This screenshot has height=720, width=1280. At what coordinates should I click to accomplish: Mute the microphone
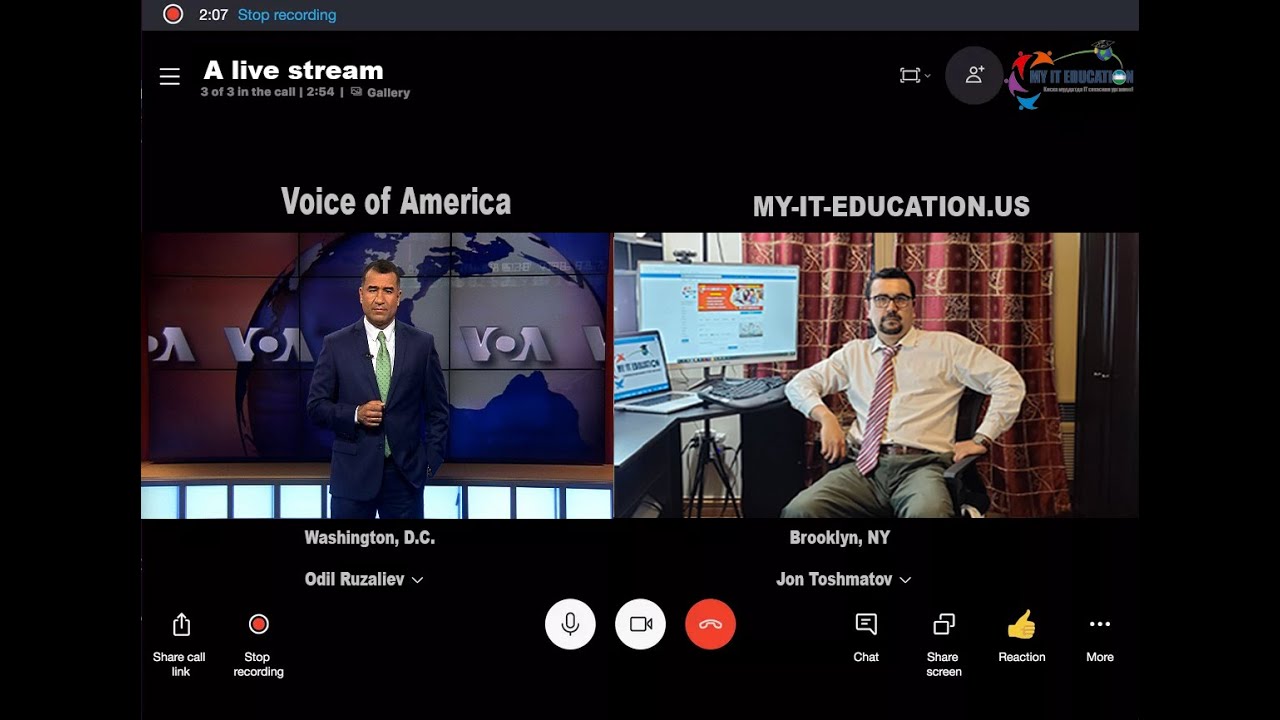point(570,624)
